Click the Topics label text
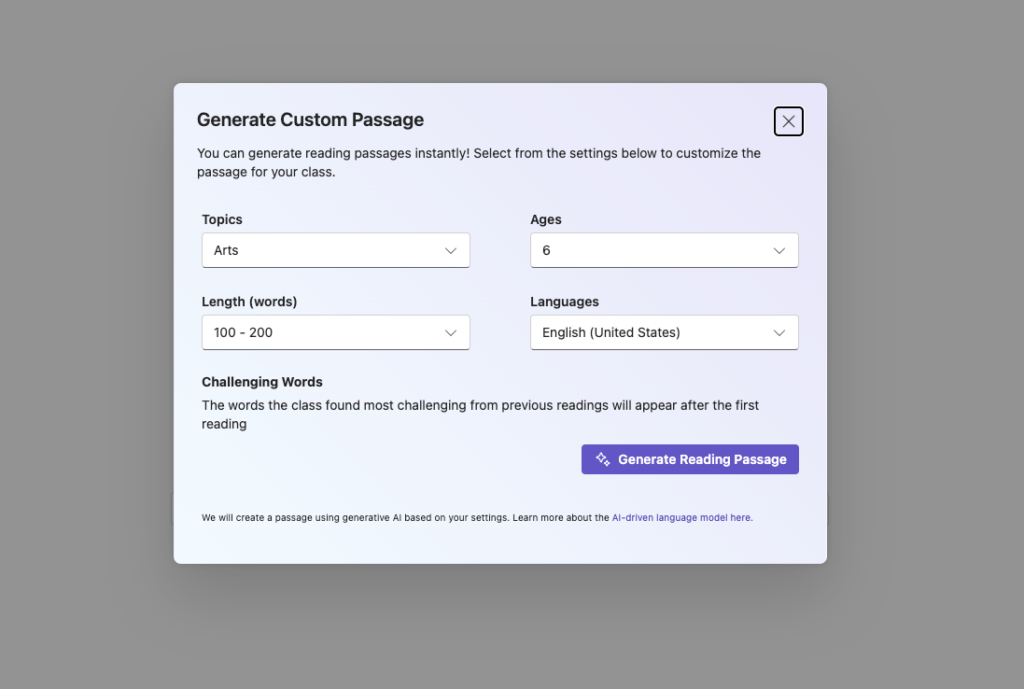 221,219
